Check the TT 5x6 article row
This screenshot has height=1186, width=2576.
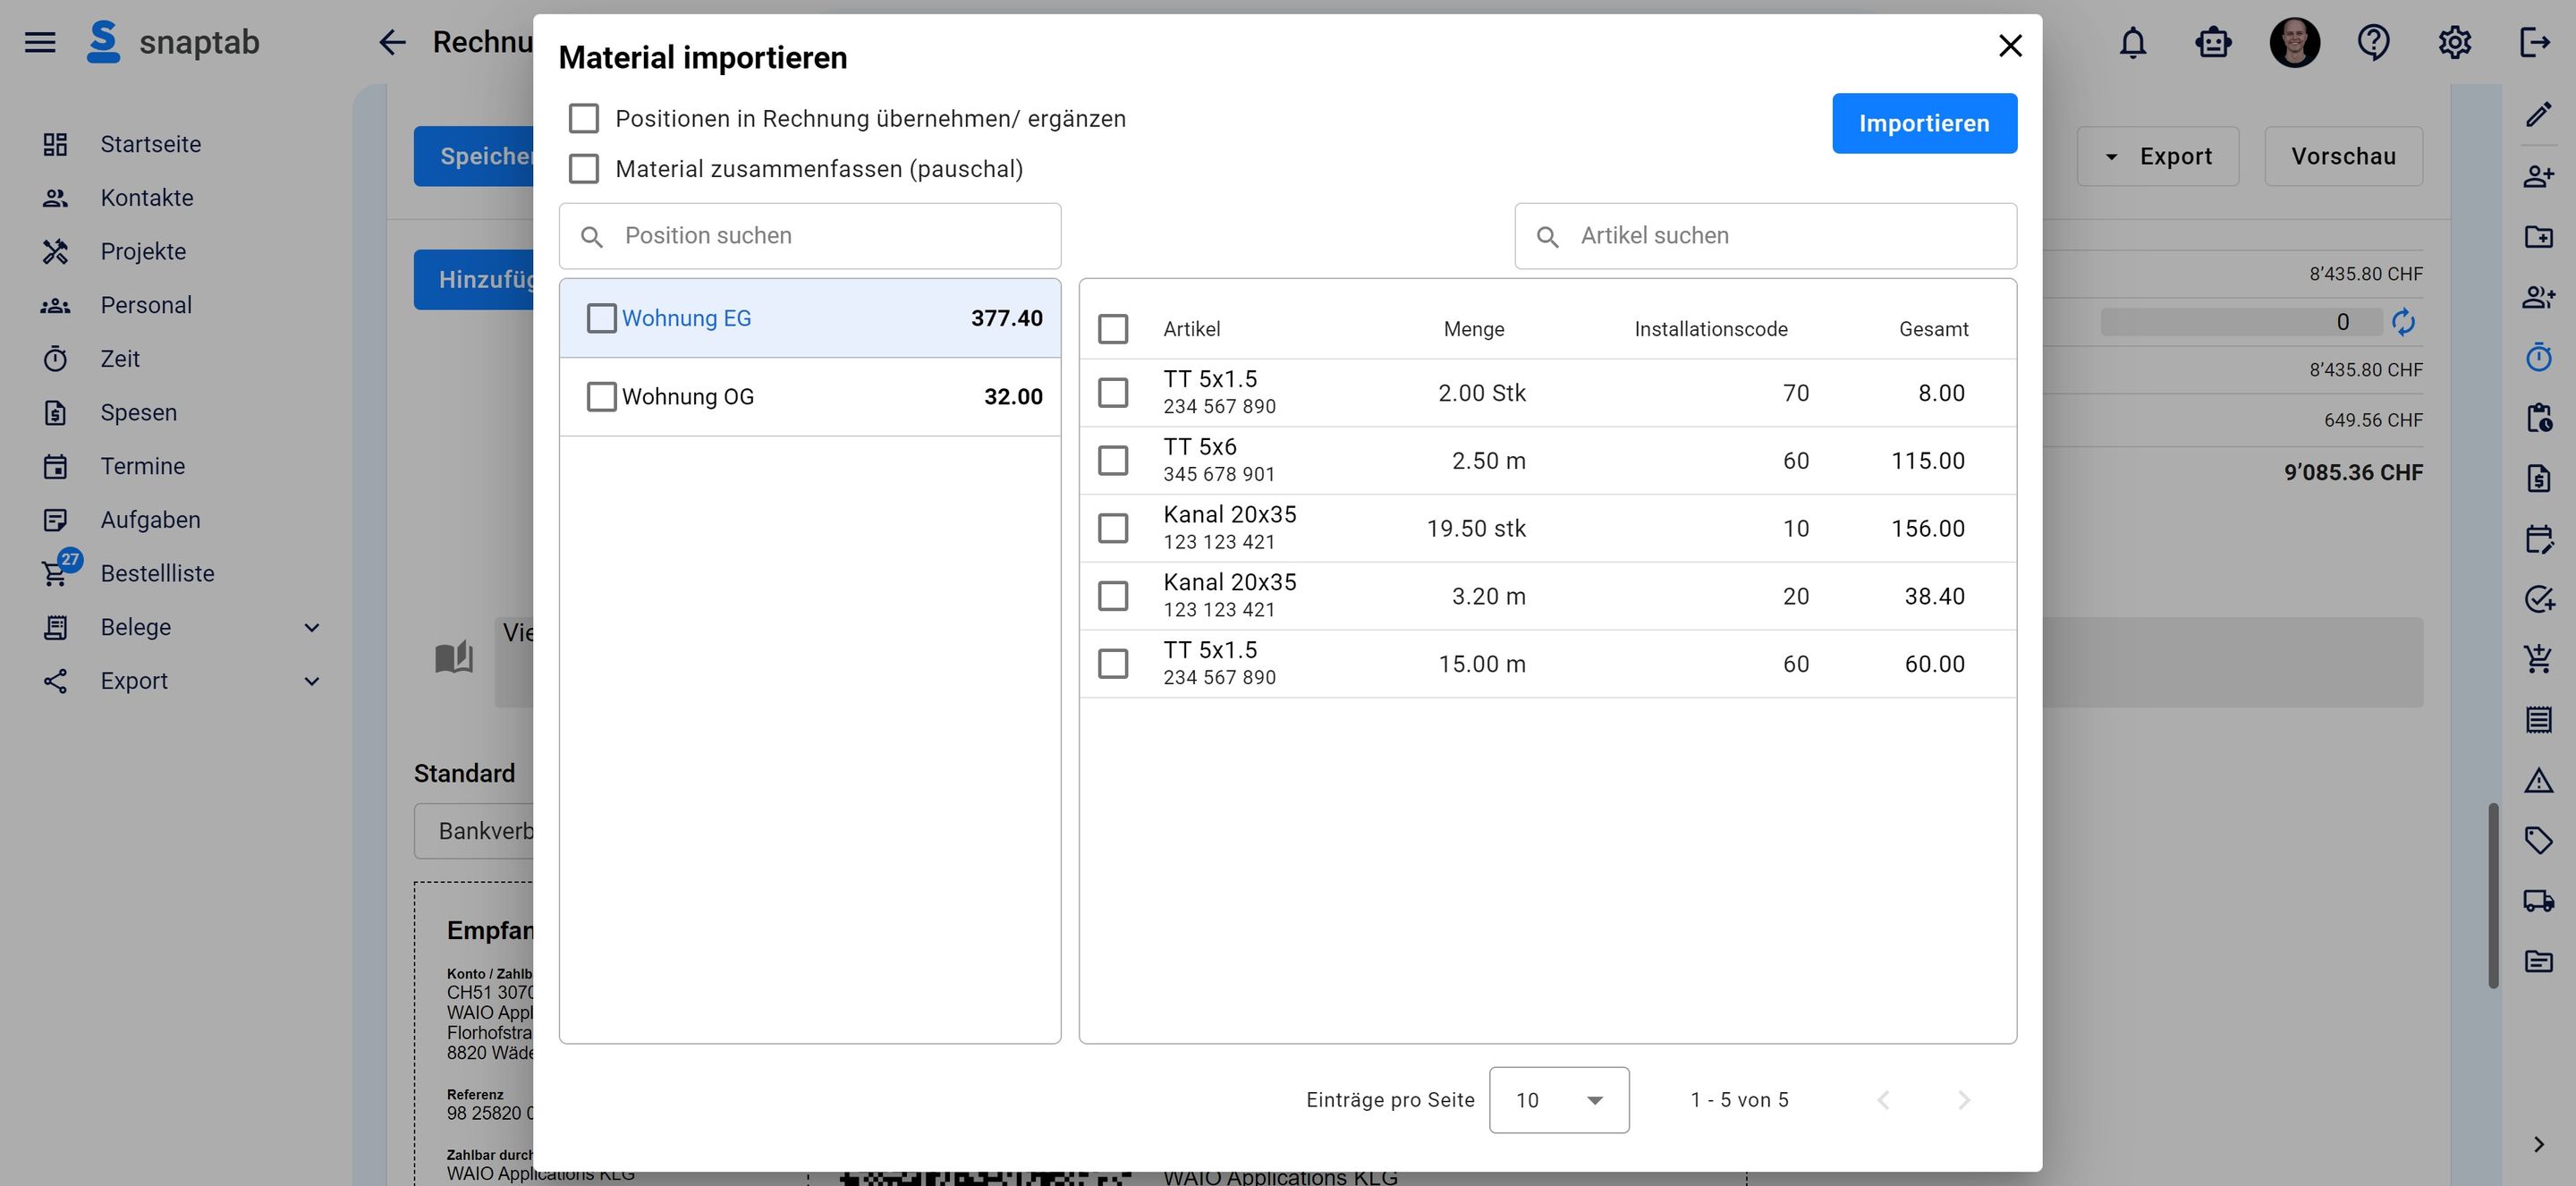[x=1113, y=460]
